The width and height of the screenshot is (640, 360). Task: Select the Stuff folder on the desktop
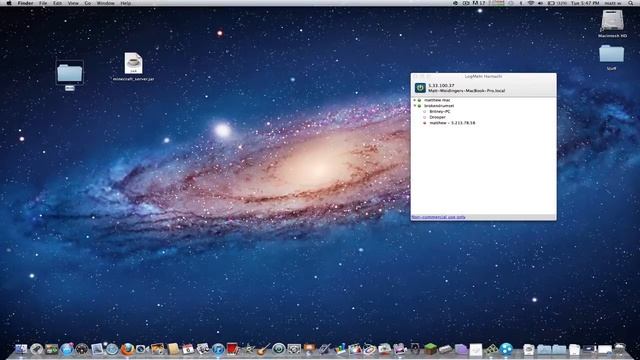coord(611,57)
